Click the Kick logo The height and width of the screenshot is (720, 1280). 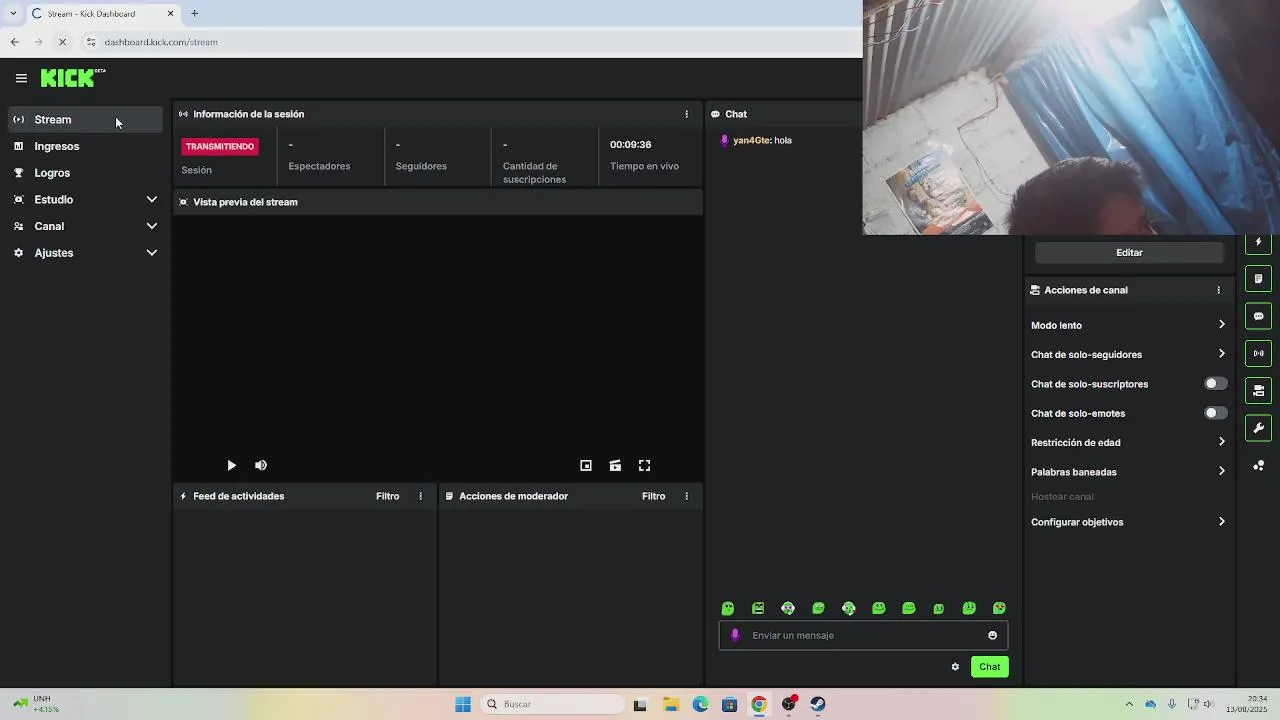click(72, 78)
